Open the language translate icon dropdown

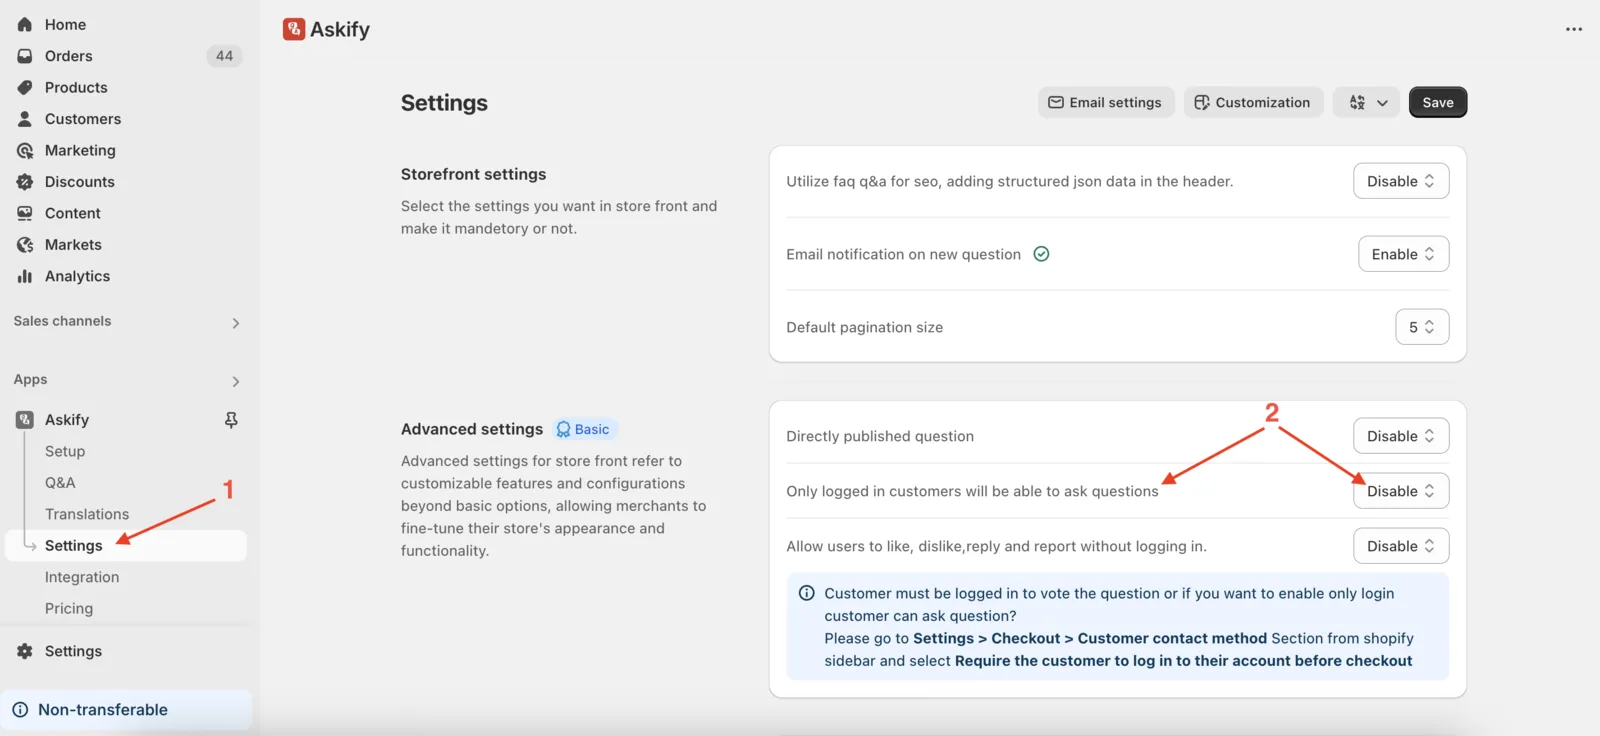[x=1367, y=102]
